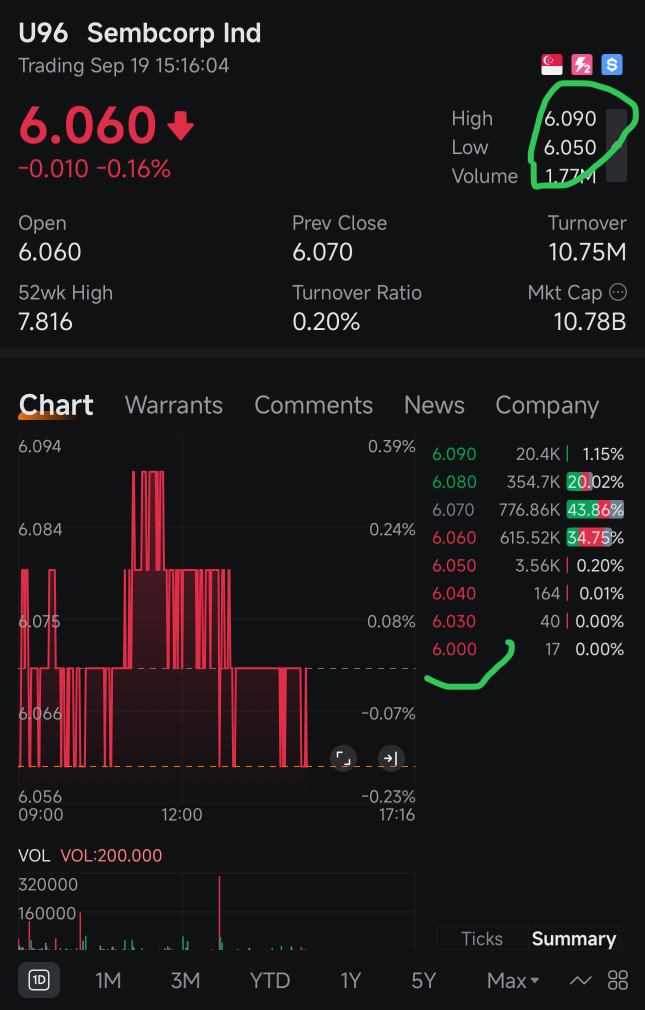Tap the blue dollar sign icon

click(x=611, y=65)
